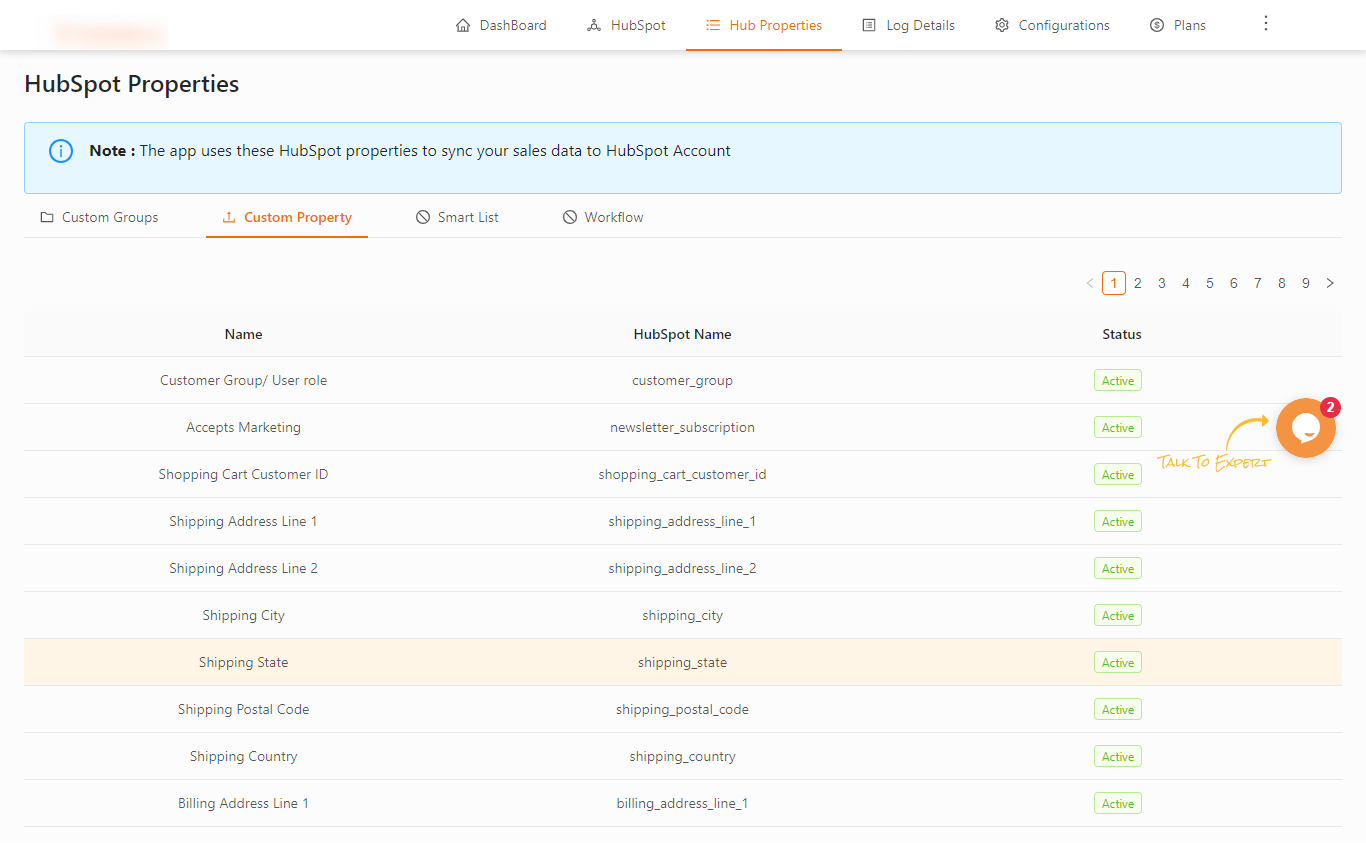Click the Shipping Address Line 1 name cell
This screenshot has height=843, width=1366.
[243, 521]
